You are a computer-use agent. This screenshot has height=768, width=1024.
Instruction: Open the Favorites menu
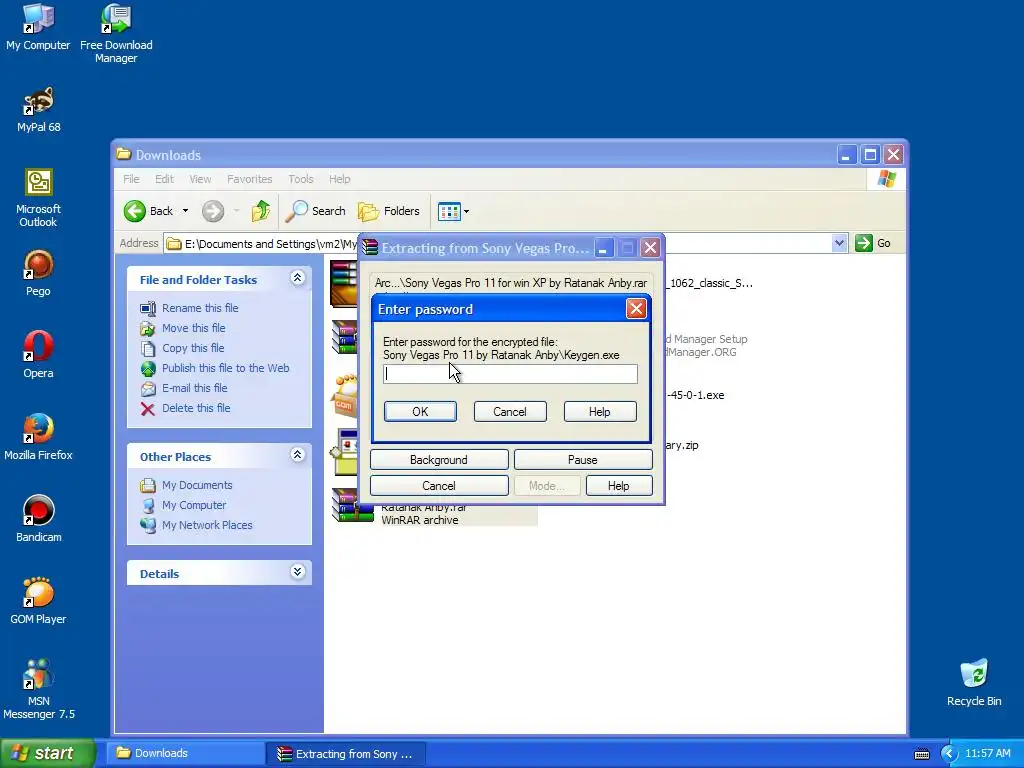pyautogui.click(x=249, y=179)
